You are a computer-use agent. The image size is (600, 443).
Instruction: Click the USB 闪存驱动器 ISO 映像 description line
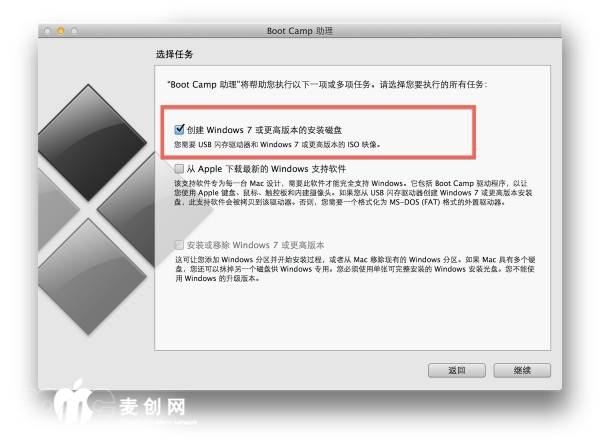(x=277, y=145)
